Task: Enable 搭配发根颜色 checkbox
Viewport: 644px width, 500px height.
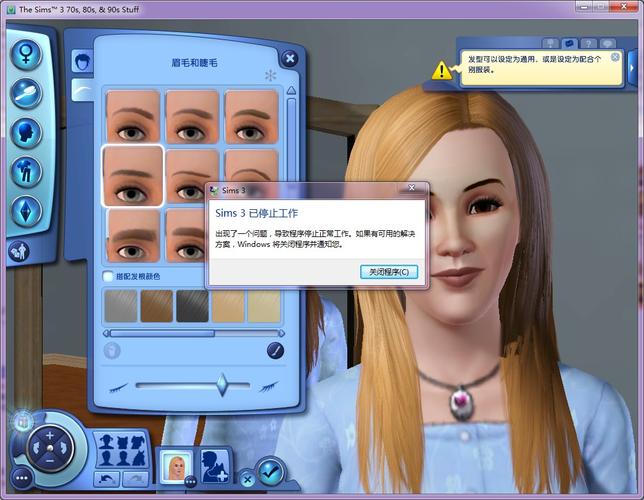Action: (108, 276)
